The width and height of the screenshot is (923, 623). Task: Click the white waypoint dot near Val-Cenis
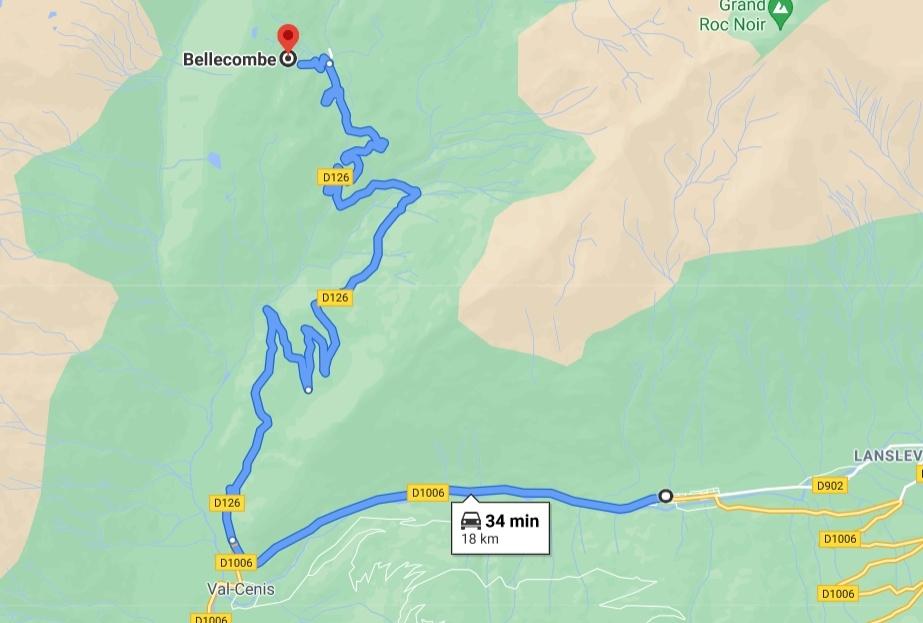coord(233,540)
